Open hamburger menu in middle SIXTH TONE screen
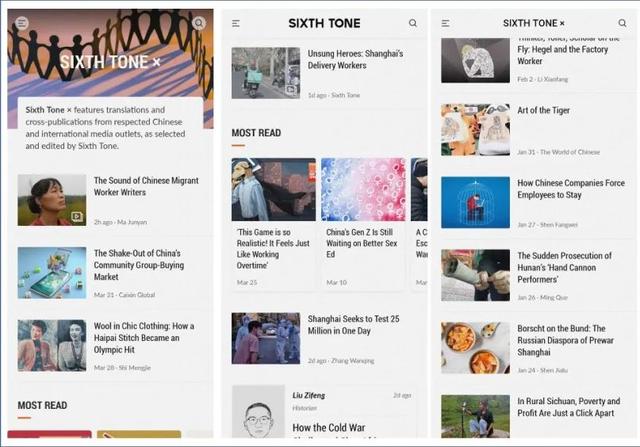The image size is (640, 447). pyautogui.click(x=236, y=23)
